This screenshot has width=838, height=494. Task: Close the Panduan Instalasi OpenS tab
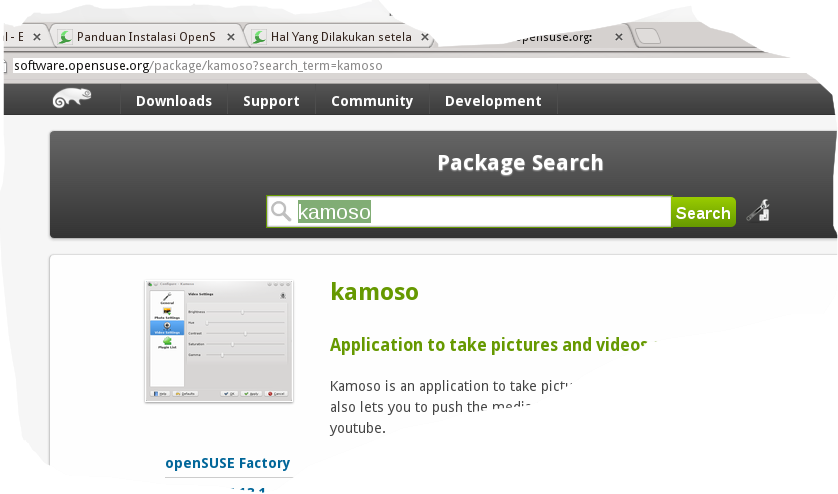231,37
